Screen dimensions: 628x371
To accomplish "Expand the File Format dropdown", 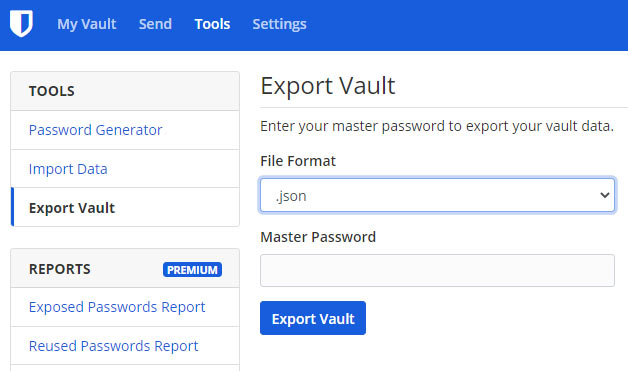I will pyautogui.click(x=437, y=195).
